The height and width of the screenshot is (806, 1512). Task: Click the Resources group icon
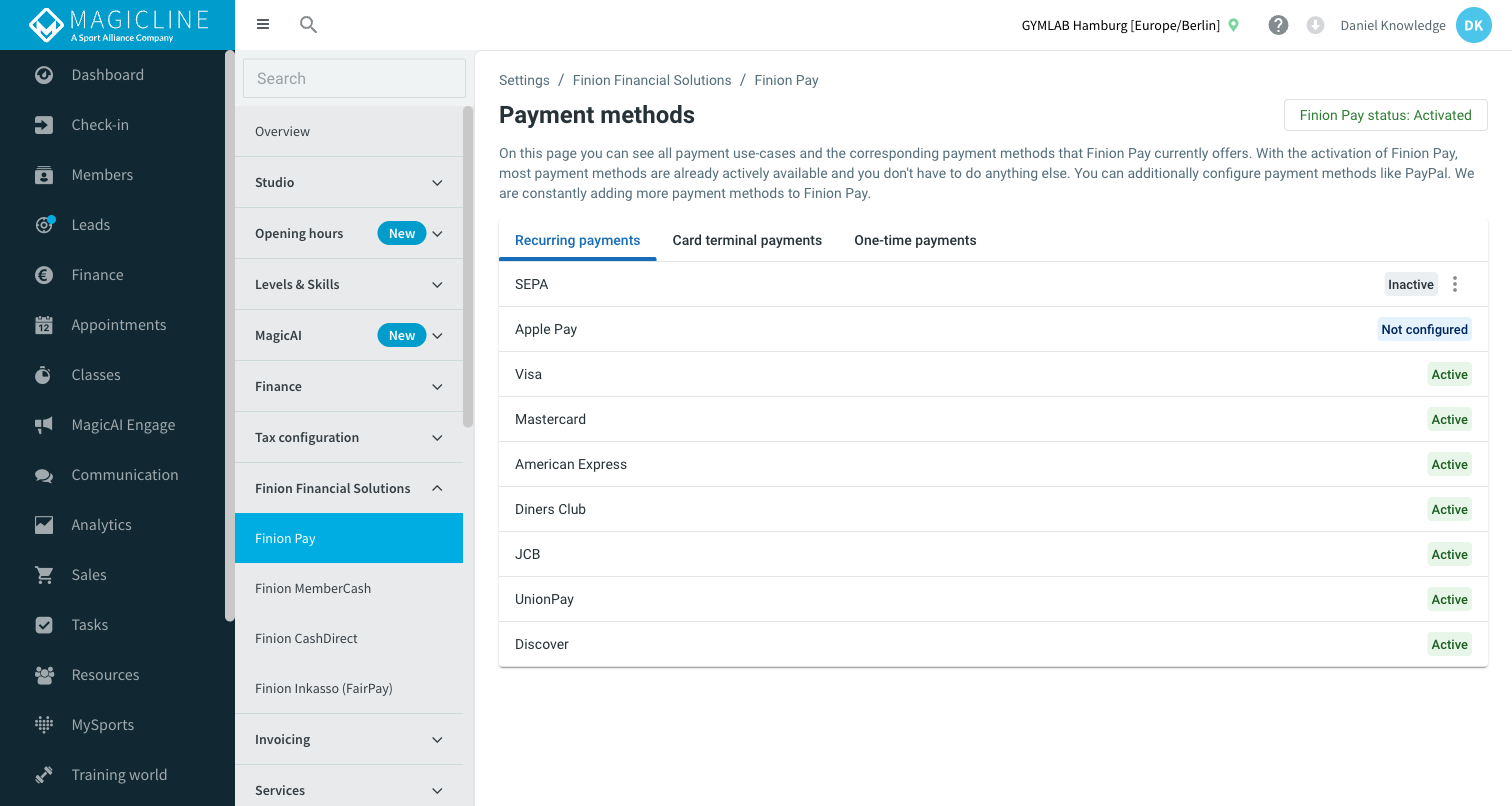click(x=44, y=675)
